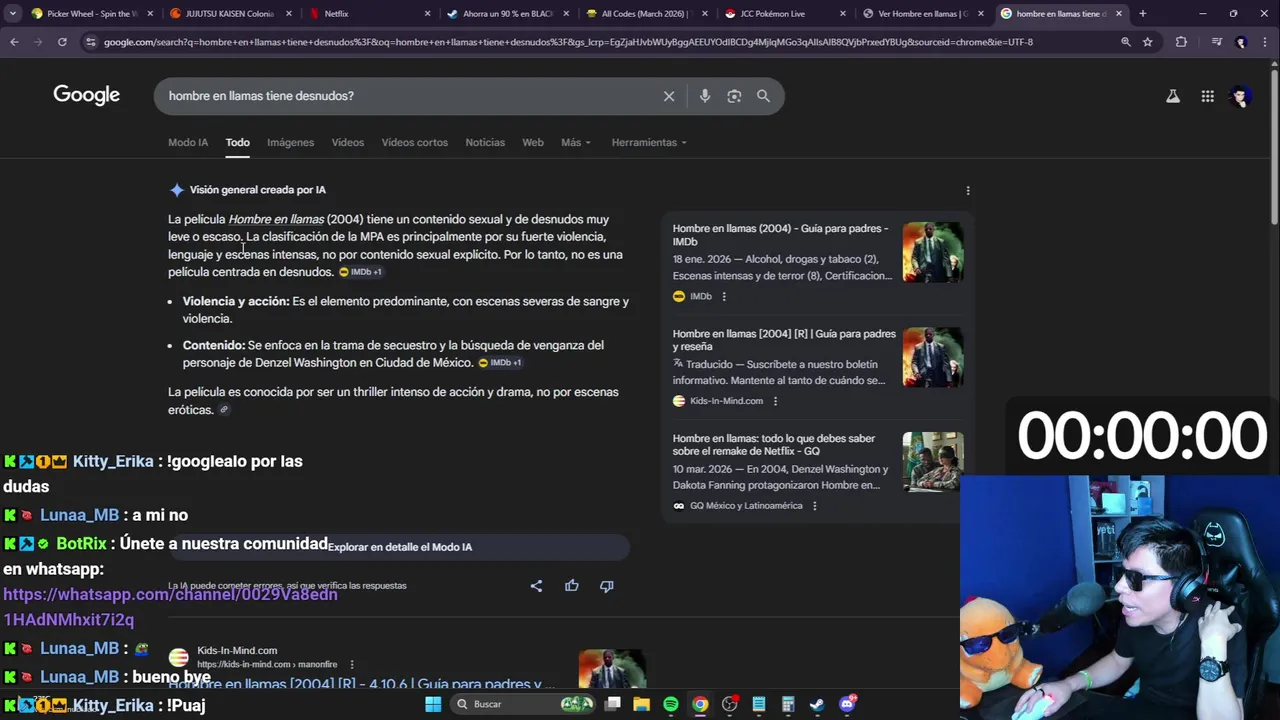
Task: Open the Kids-In-Mind.com result at the bottom
Action: coord(362,685)
